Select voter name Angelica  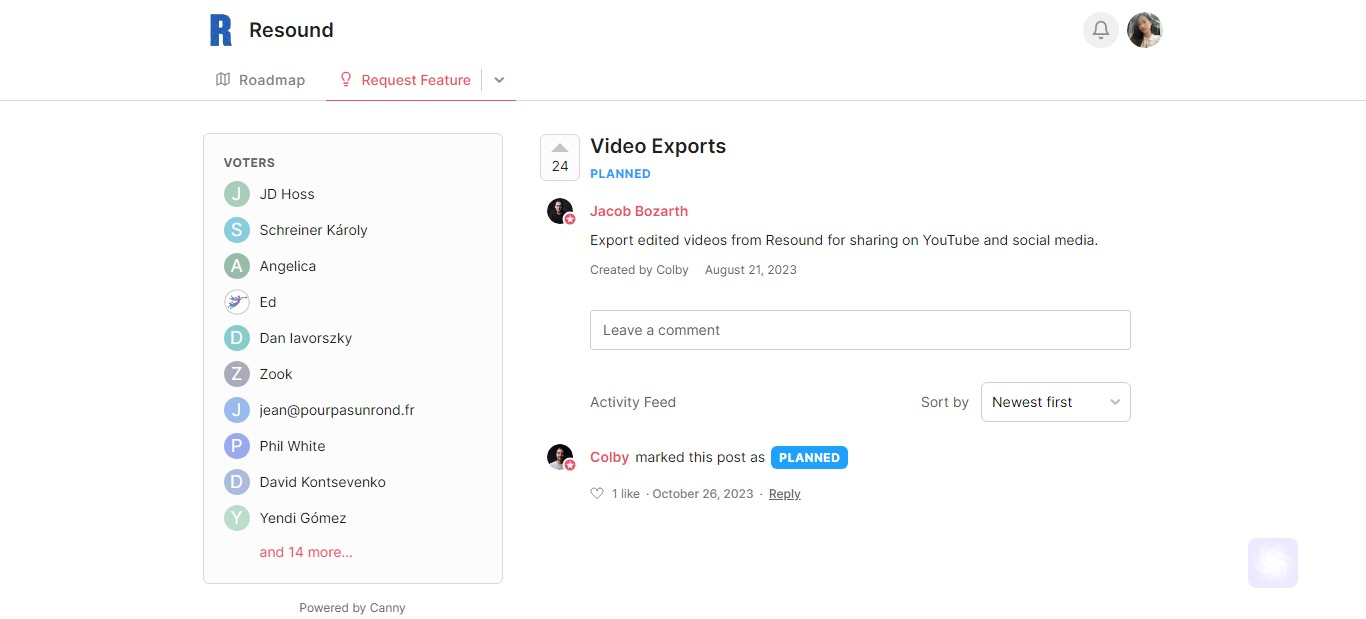tap(288, 266)
